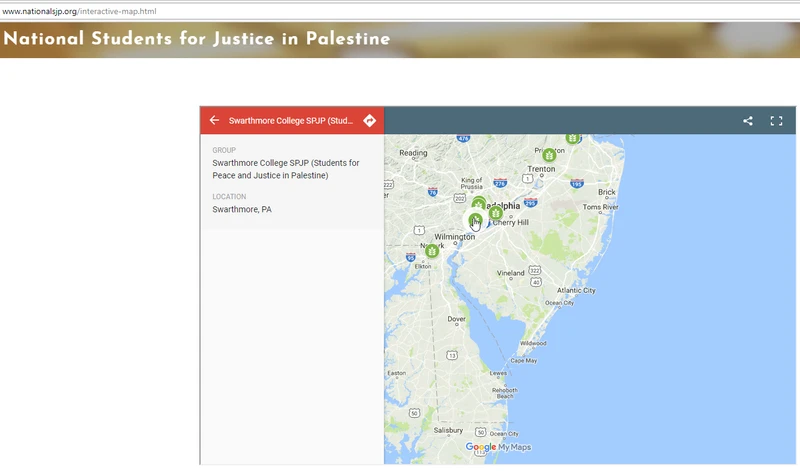Click the selected Swarthmore marker on map

click(x=475, y=221)
